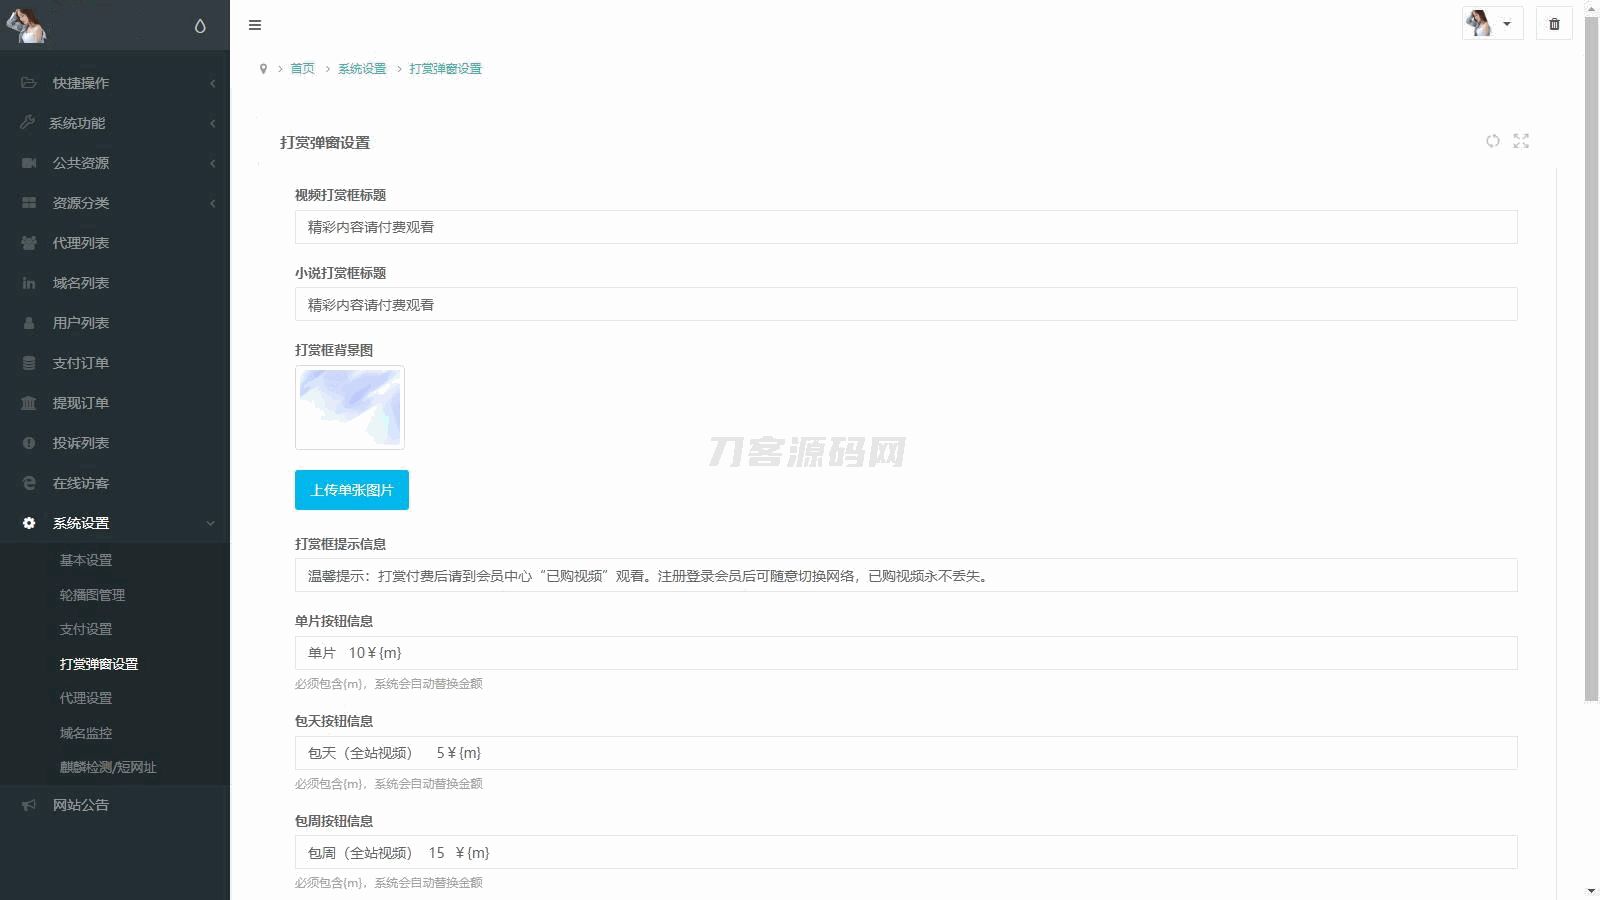The width and height of the screenshot is (1600, 900).
Task: Click the water drop theme icon
Action: point(200,26)
